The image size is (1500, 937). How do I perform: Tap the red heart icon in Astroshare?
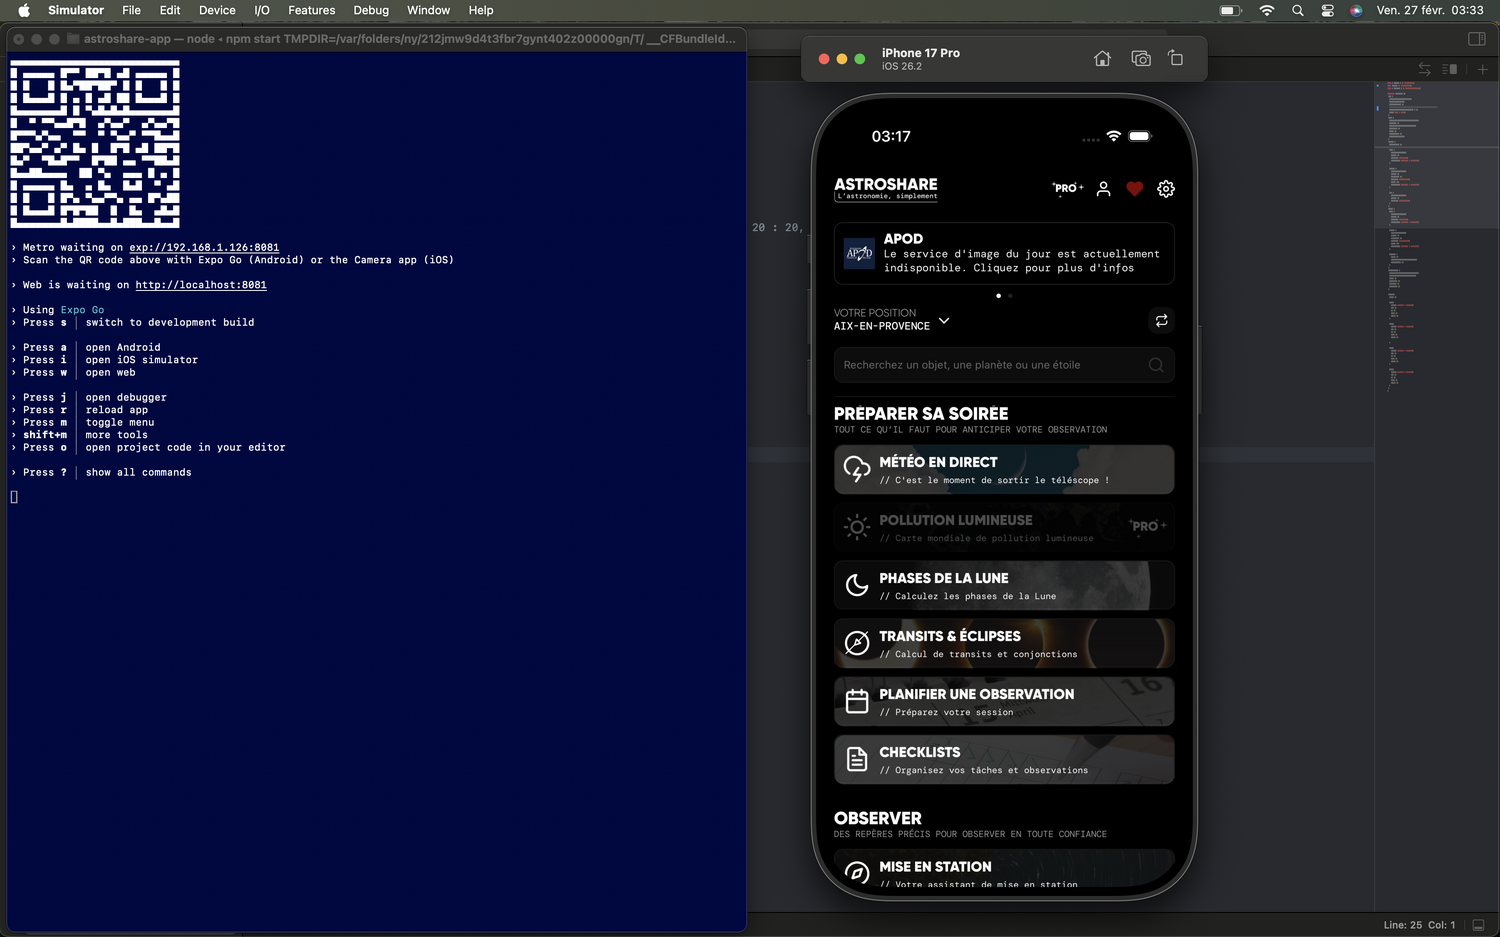point(1134,189)
